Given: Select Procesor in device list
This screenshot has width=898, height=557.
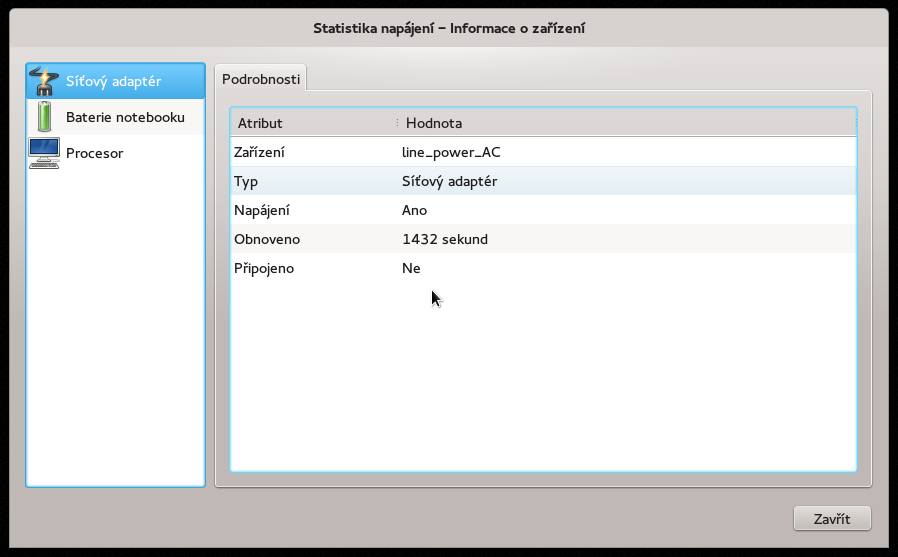Looking at the screenshot, I should pos(116,153).
